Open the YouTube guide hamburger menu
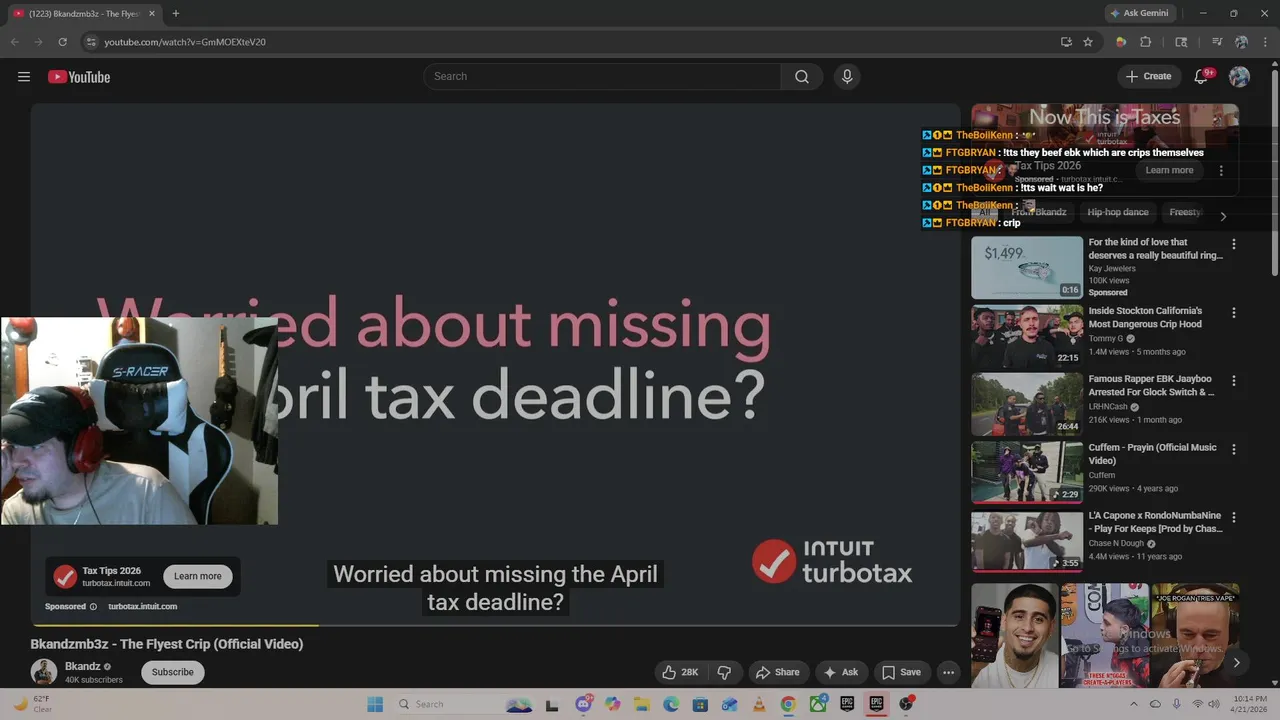Image resolution: width=1280 pixels, height=720 pixels. 24,77
